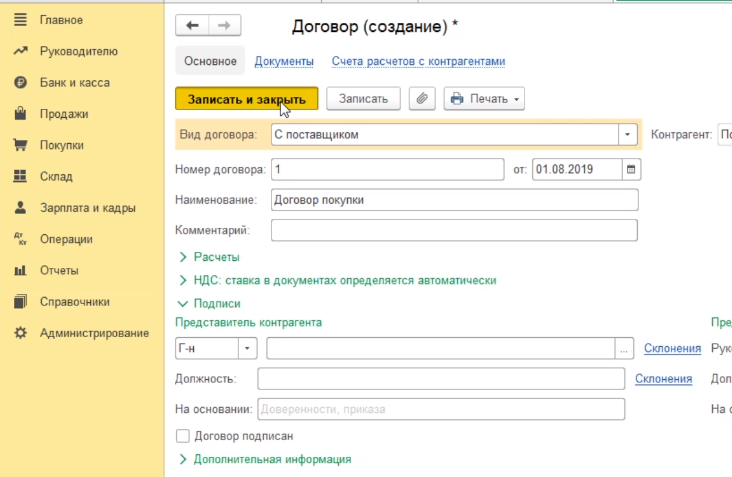Viewport: 732px width, 477px height.
Task: Open Счета расчетов с контрагентами tab
Action: tap(418, 61)
